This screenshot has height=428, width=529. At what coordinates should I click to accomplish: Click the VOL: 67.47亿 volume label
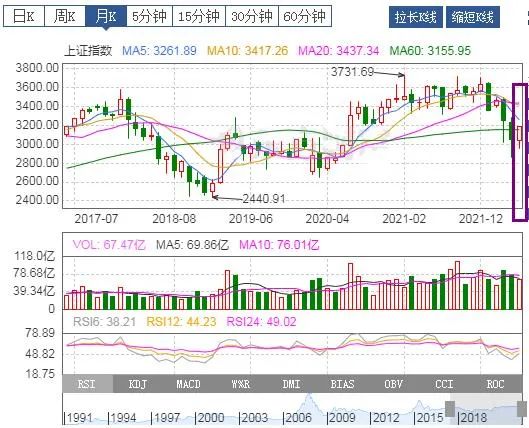coord(109,245)
